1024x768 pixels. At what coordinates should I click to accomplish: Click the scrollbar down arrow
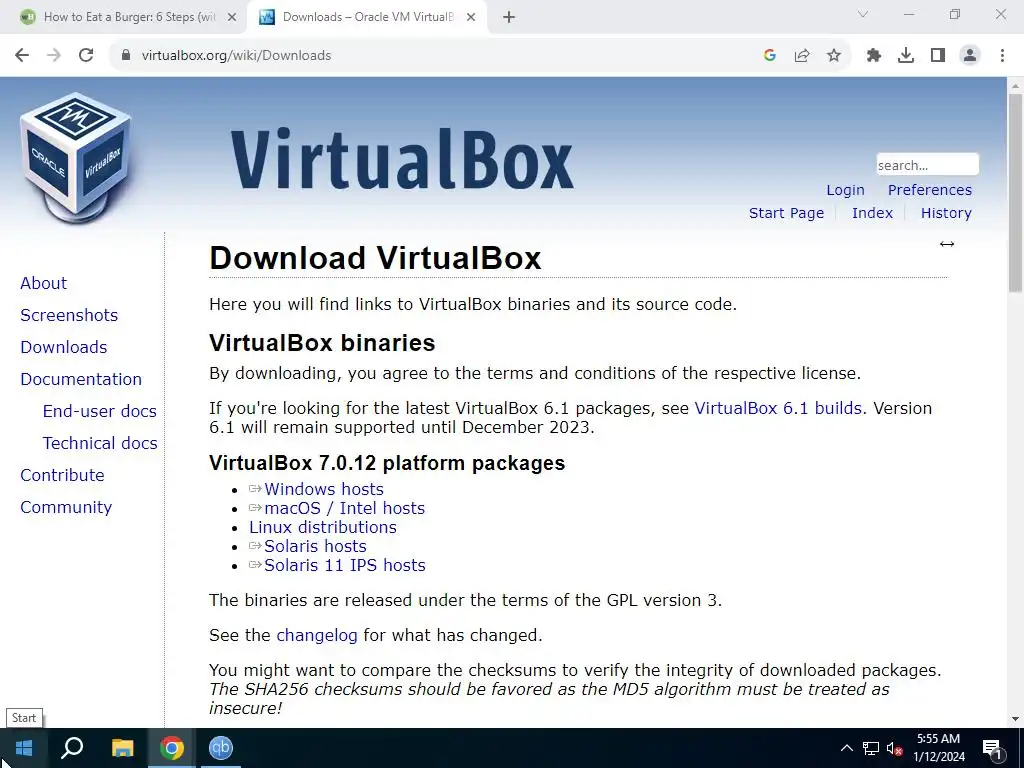click(1015, 719)
